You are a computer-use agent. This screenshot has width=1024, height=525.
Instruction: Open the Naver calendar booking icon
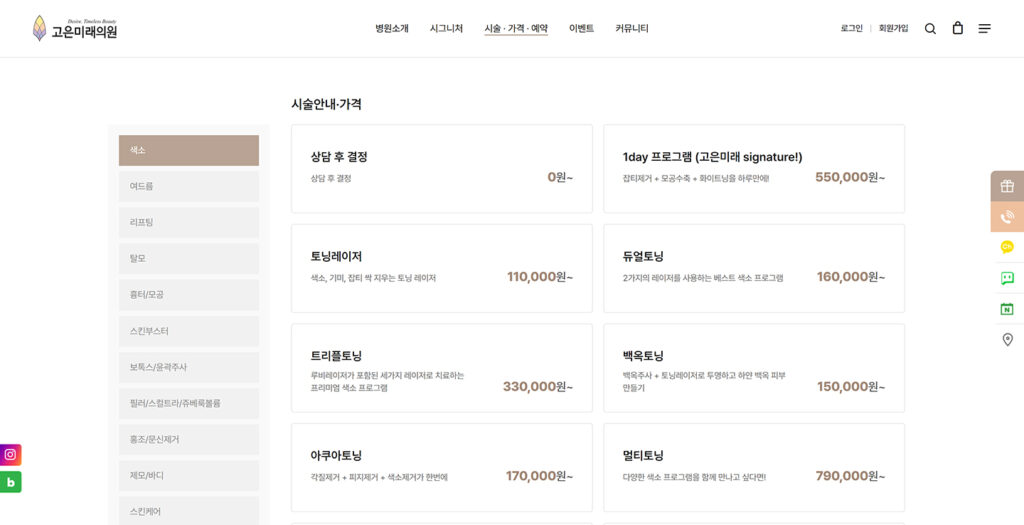[1007, 309]
